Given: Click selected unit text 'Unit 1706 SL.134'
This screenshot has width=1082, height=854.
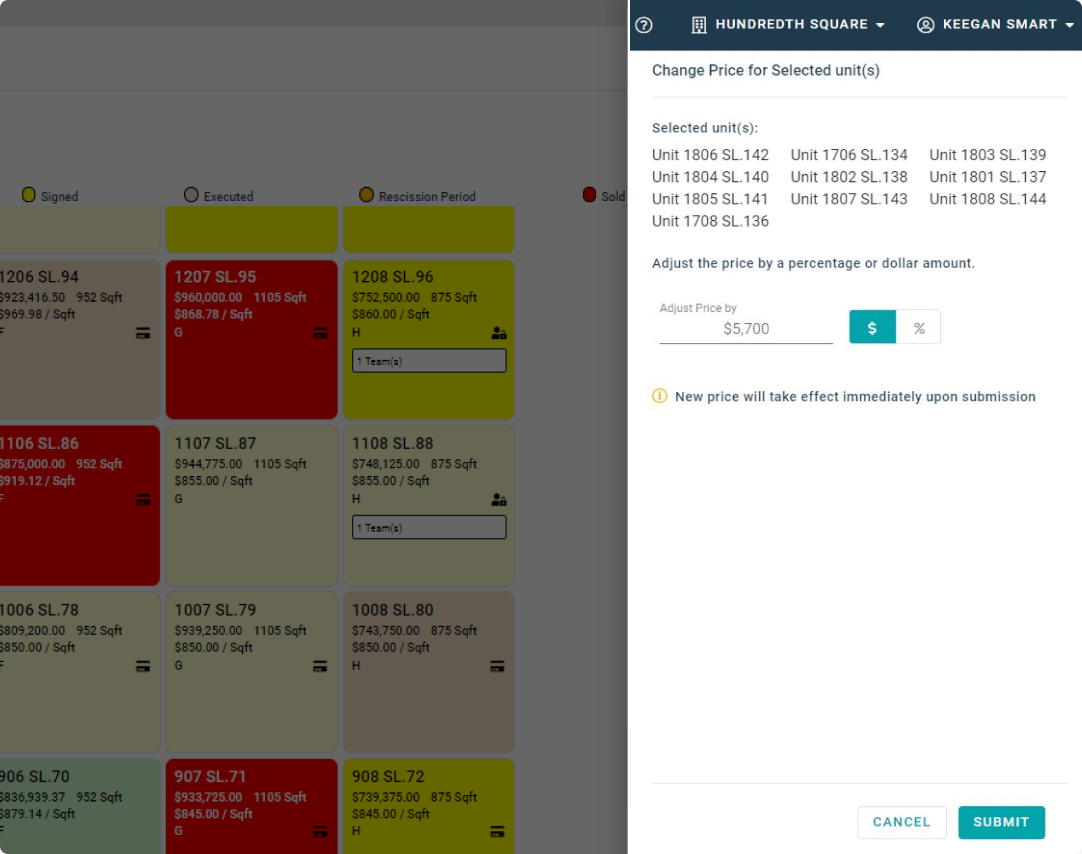Looking at the screenshot, I should [x=849, y=155].
